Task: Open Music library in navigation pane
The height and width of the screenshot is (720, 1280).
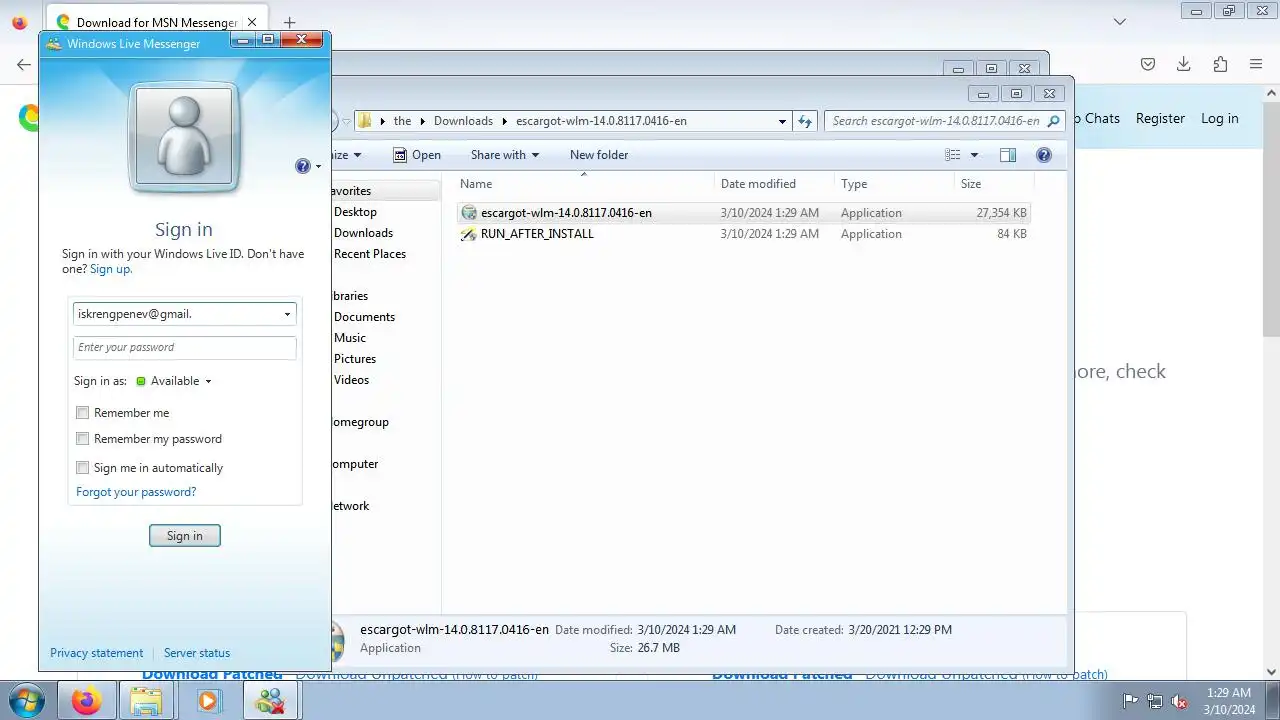Action: click(x=350, y=338)
